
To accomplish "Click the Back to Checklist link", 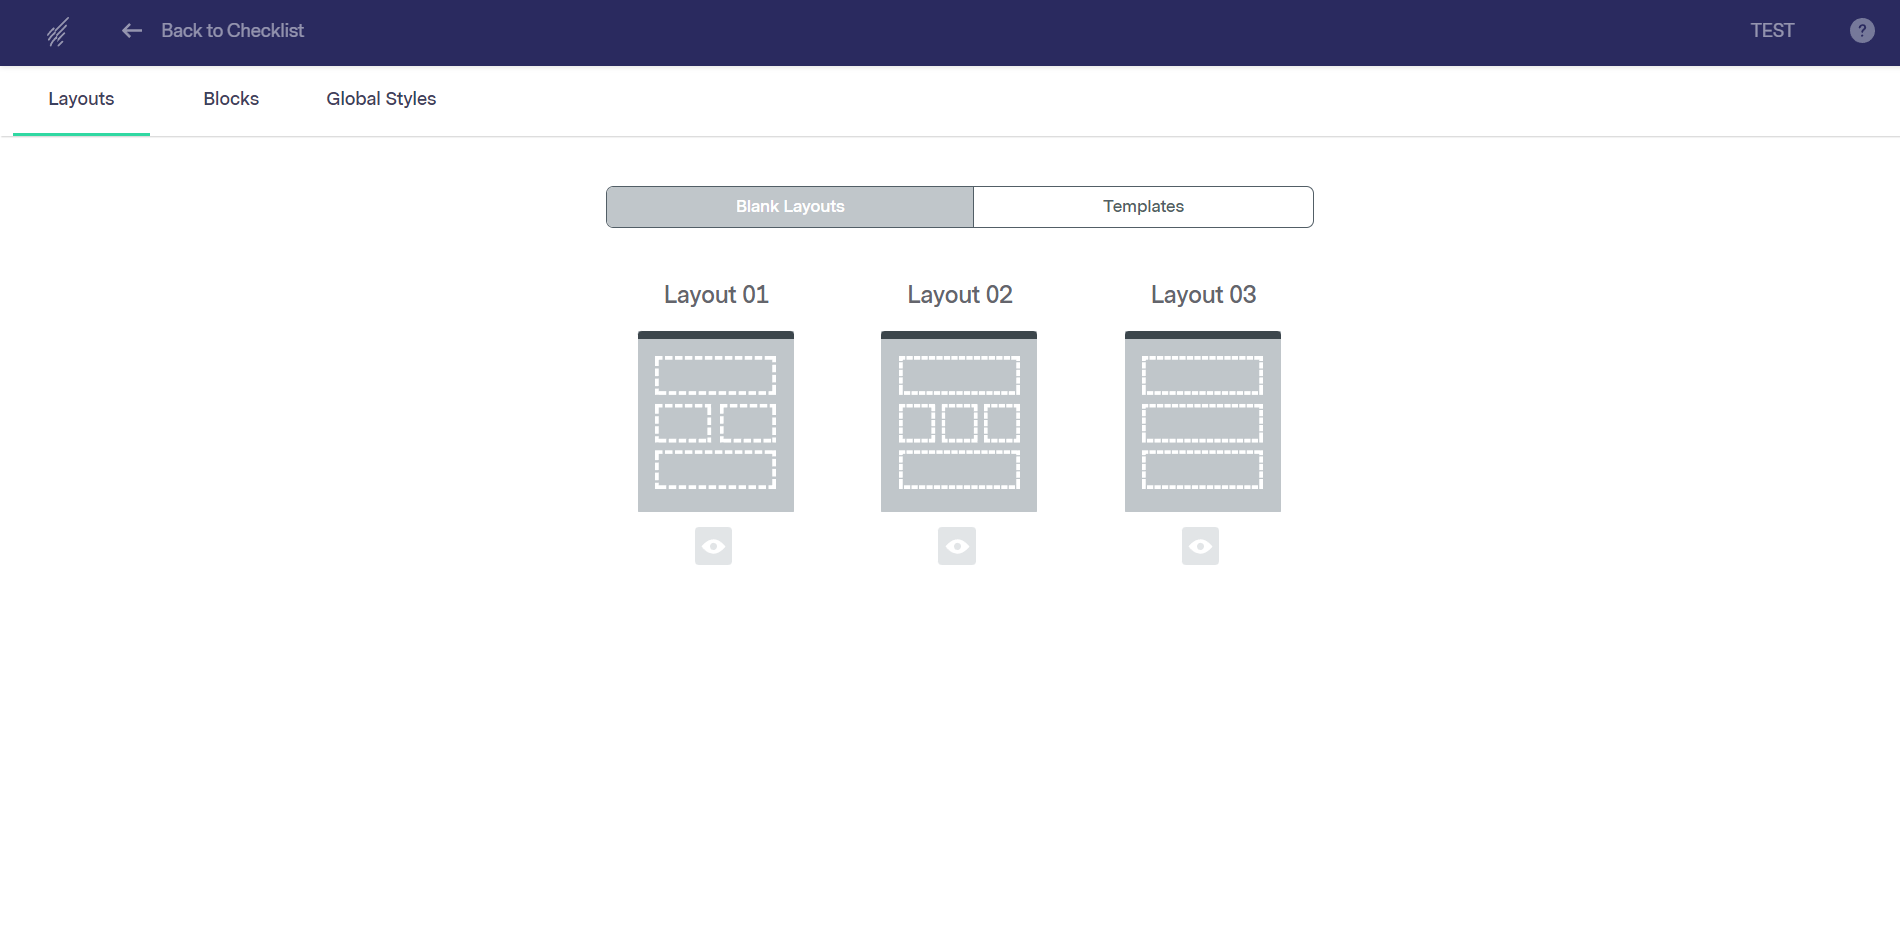I will [x=232, y=31].
